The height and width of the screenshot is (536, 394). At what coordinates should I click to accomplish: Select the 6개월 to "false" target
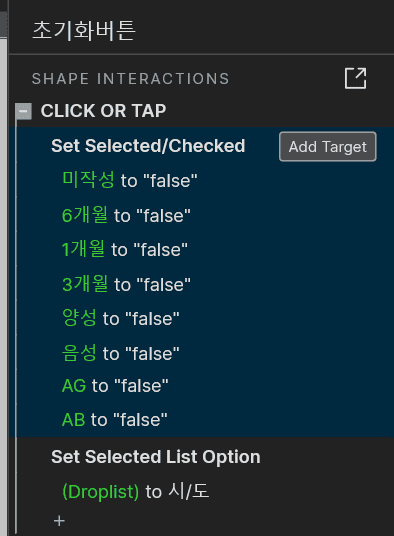click(x=126, y=215)
